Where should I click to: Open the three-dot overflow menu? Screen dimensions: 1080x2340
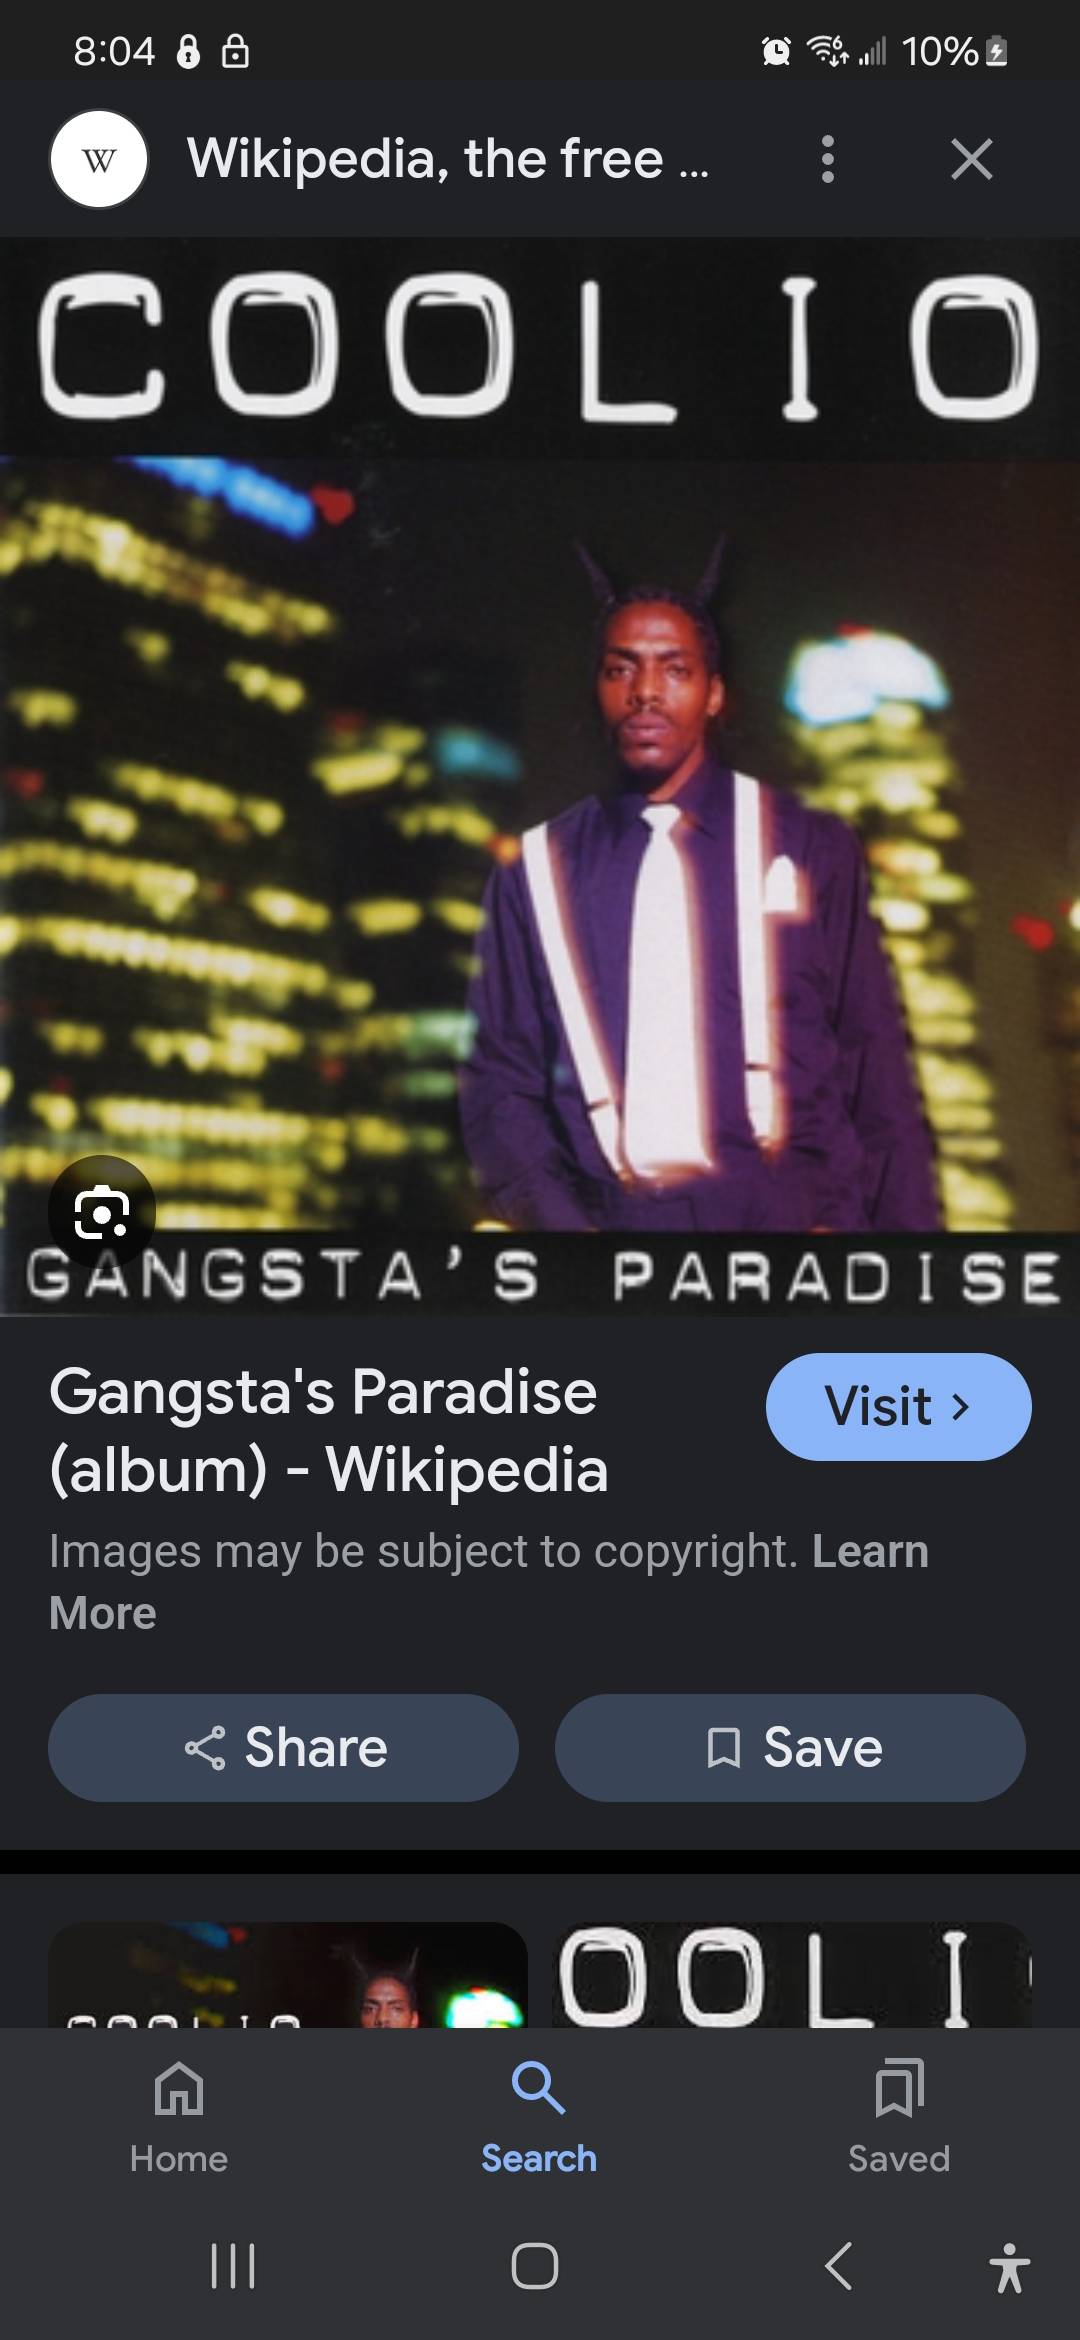(827, 159)
